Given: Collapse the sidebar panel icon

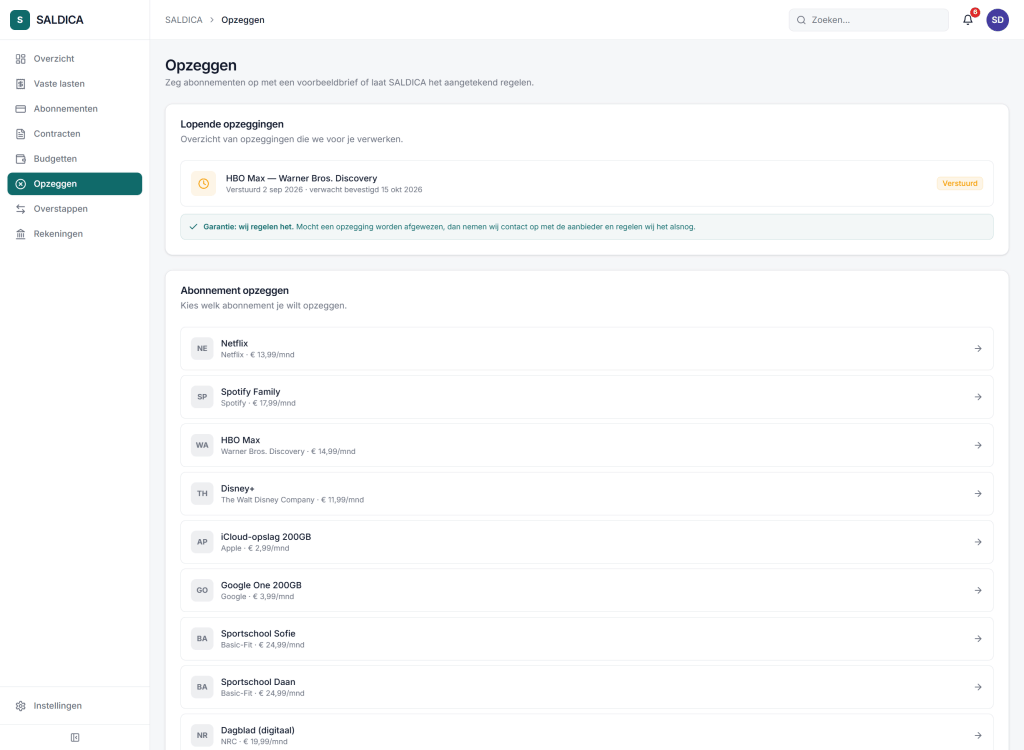Looking at the screenshot, I should (75, 738).
